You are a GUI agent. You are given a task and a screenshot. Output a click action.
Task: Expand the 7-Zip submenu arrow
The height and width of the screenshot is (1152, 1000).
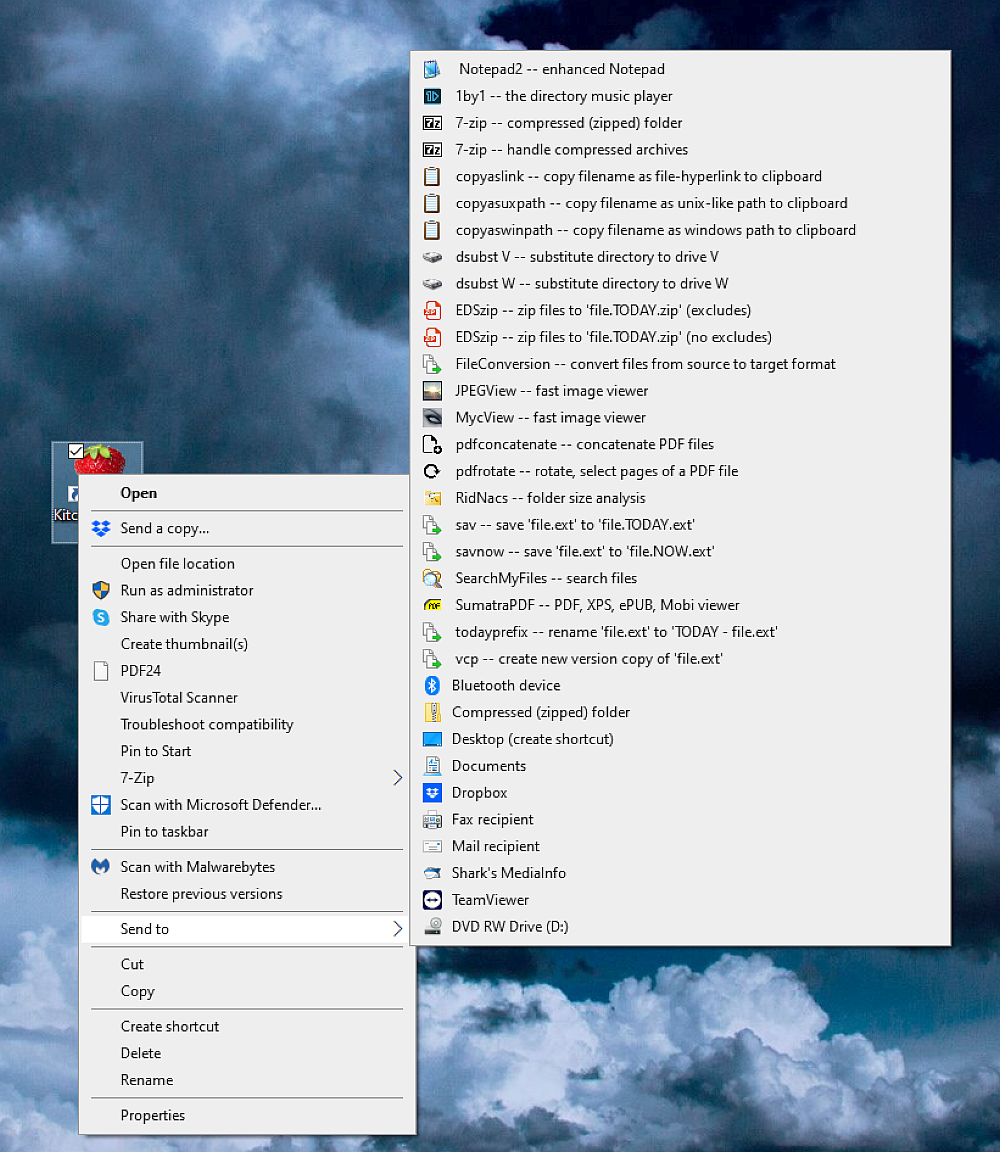pyautogui.click(x=398, y=778)
